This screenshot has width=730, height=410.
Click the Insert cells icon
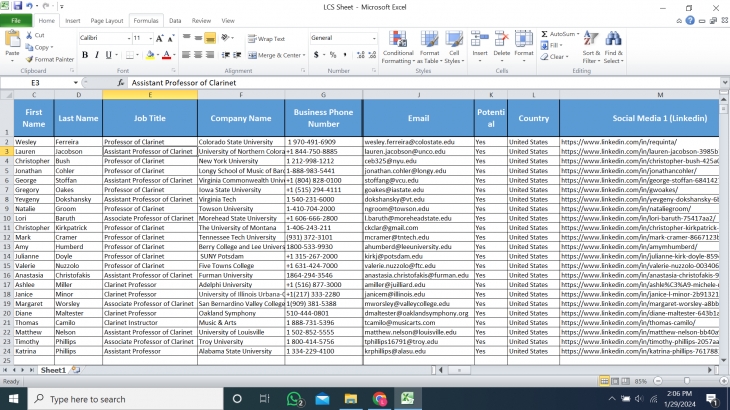[480, 40]
